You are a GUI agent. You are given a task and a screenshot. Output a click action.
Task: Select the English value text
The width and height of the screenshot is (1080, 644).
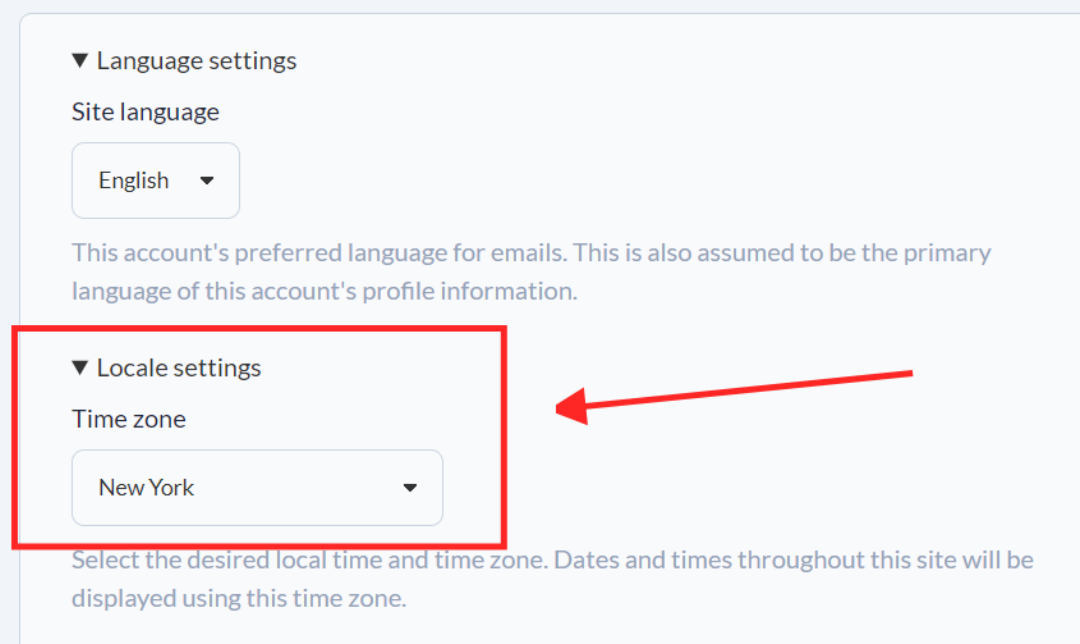[133, 181]
